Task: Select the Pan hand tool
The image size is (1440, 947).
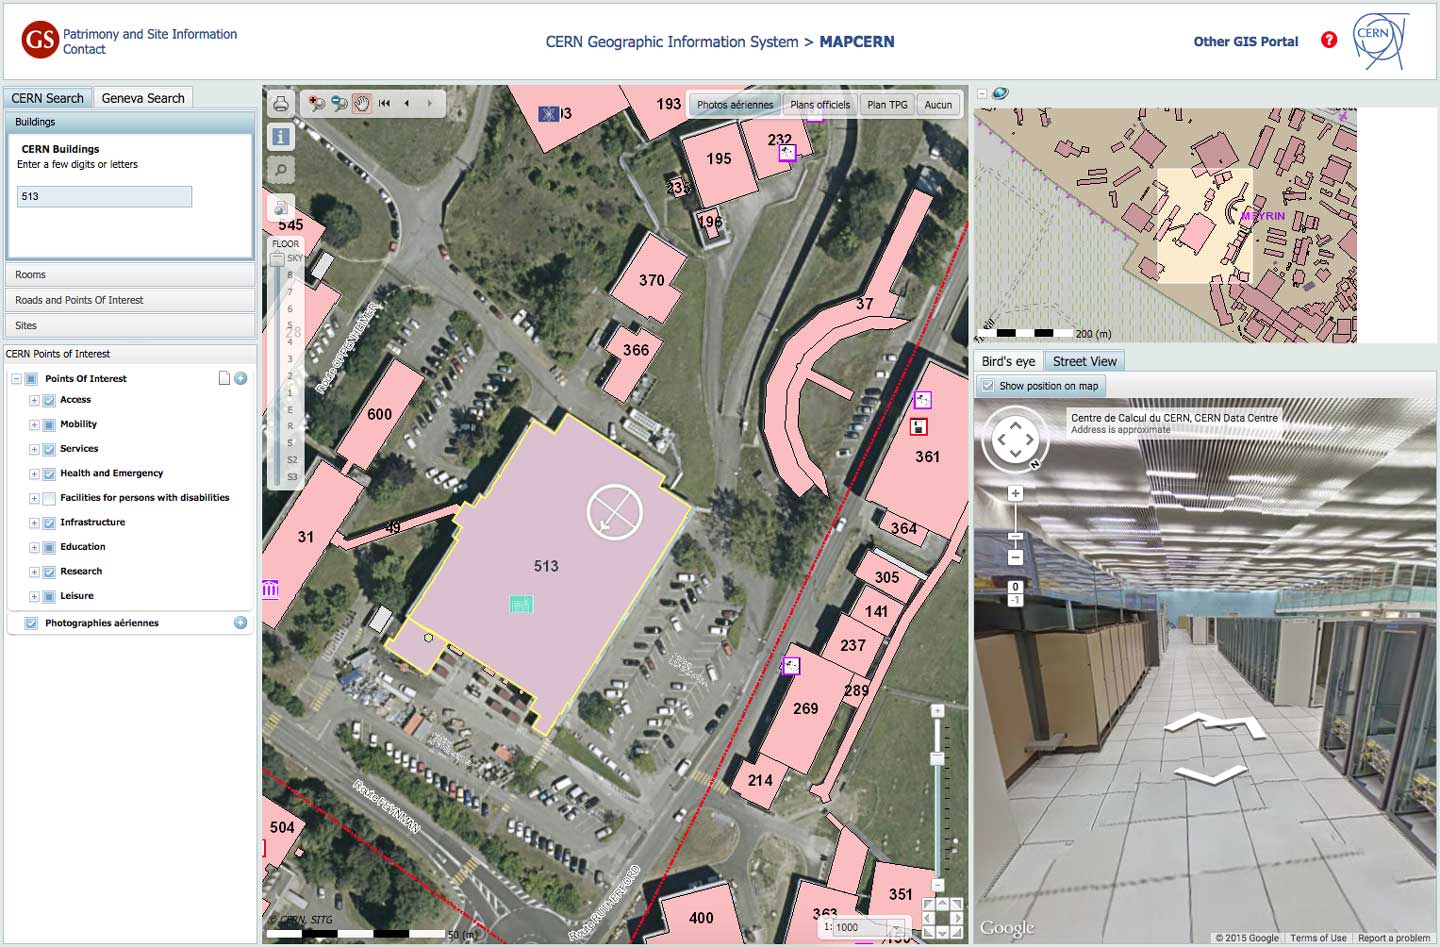Action: point(361,103)
